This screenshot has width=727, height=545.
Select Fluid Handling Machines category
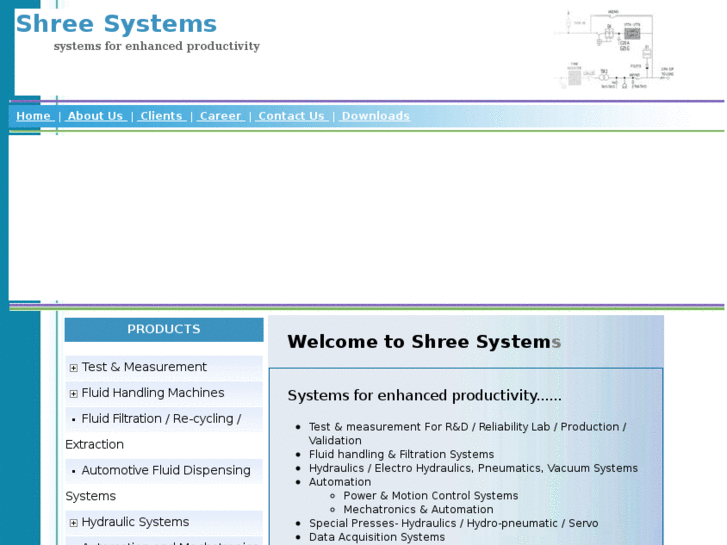point(153,393)
